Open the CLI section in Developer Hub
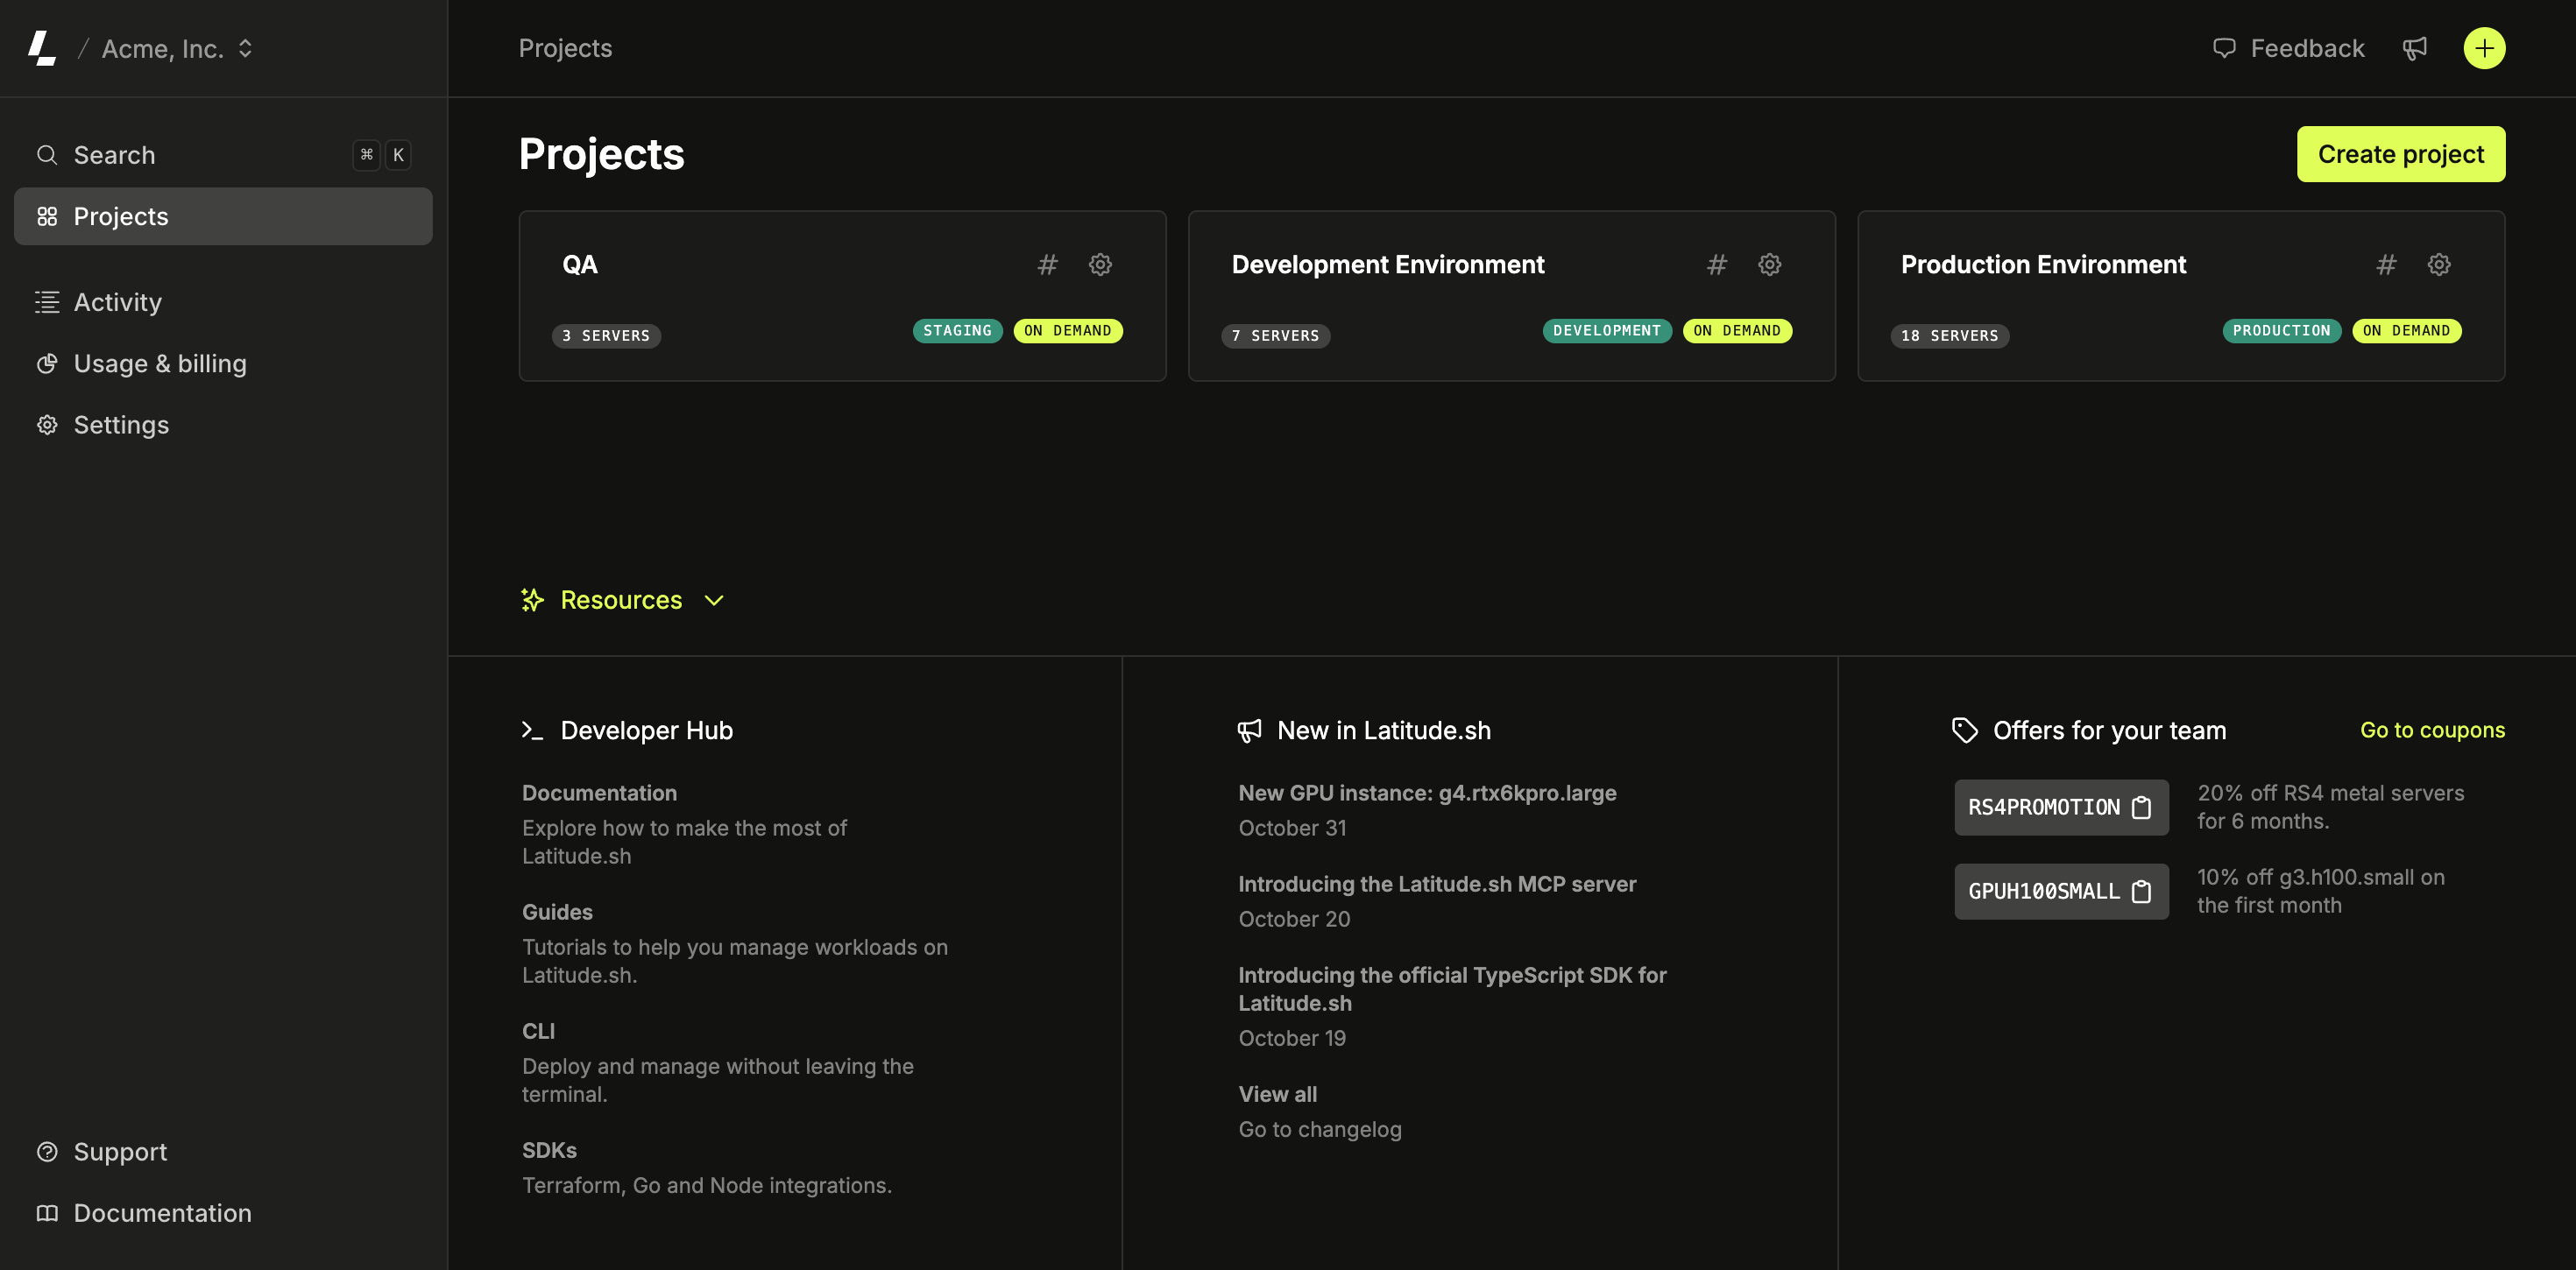This screenshot has height=1270, width=2576. [538, 1030]
